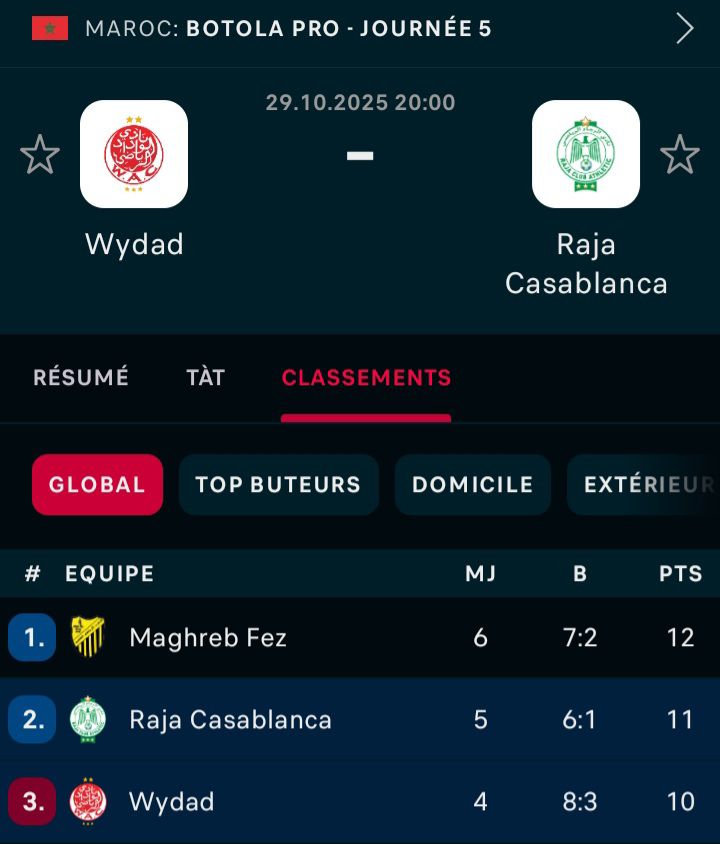Filter standings by DOMICILE
720x844 pixels.
pyautogui.click(x=472, y=485)
